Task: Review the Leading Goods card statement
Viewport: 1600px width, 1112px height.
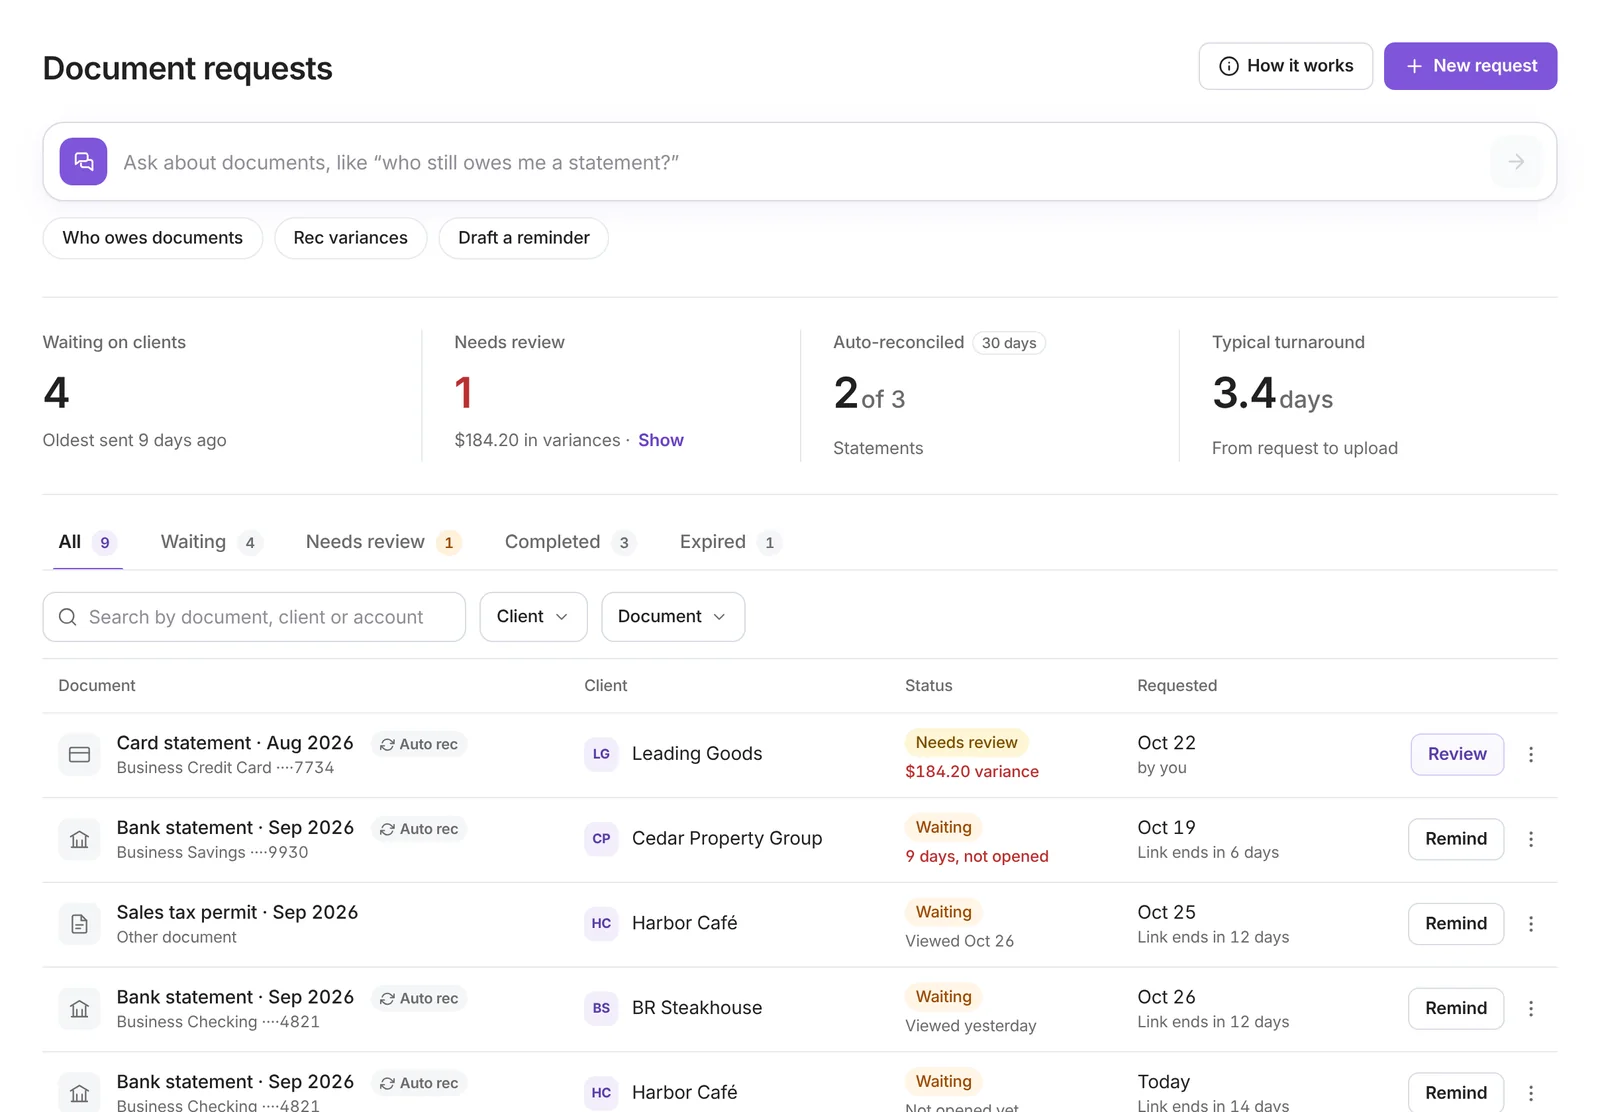Action: click(x=1457, y=755)
